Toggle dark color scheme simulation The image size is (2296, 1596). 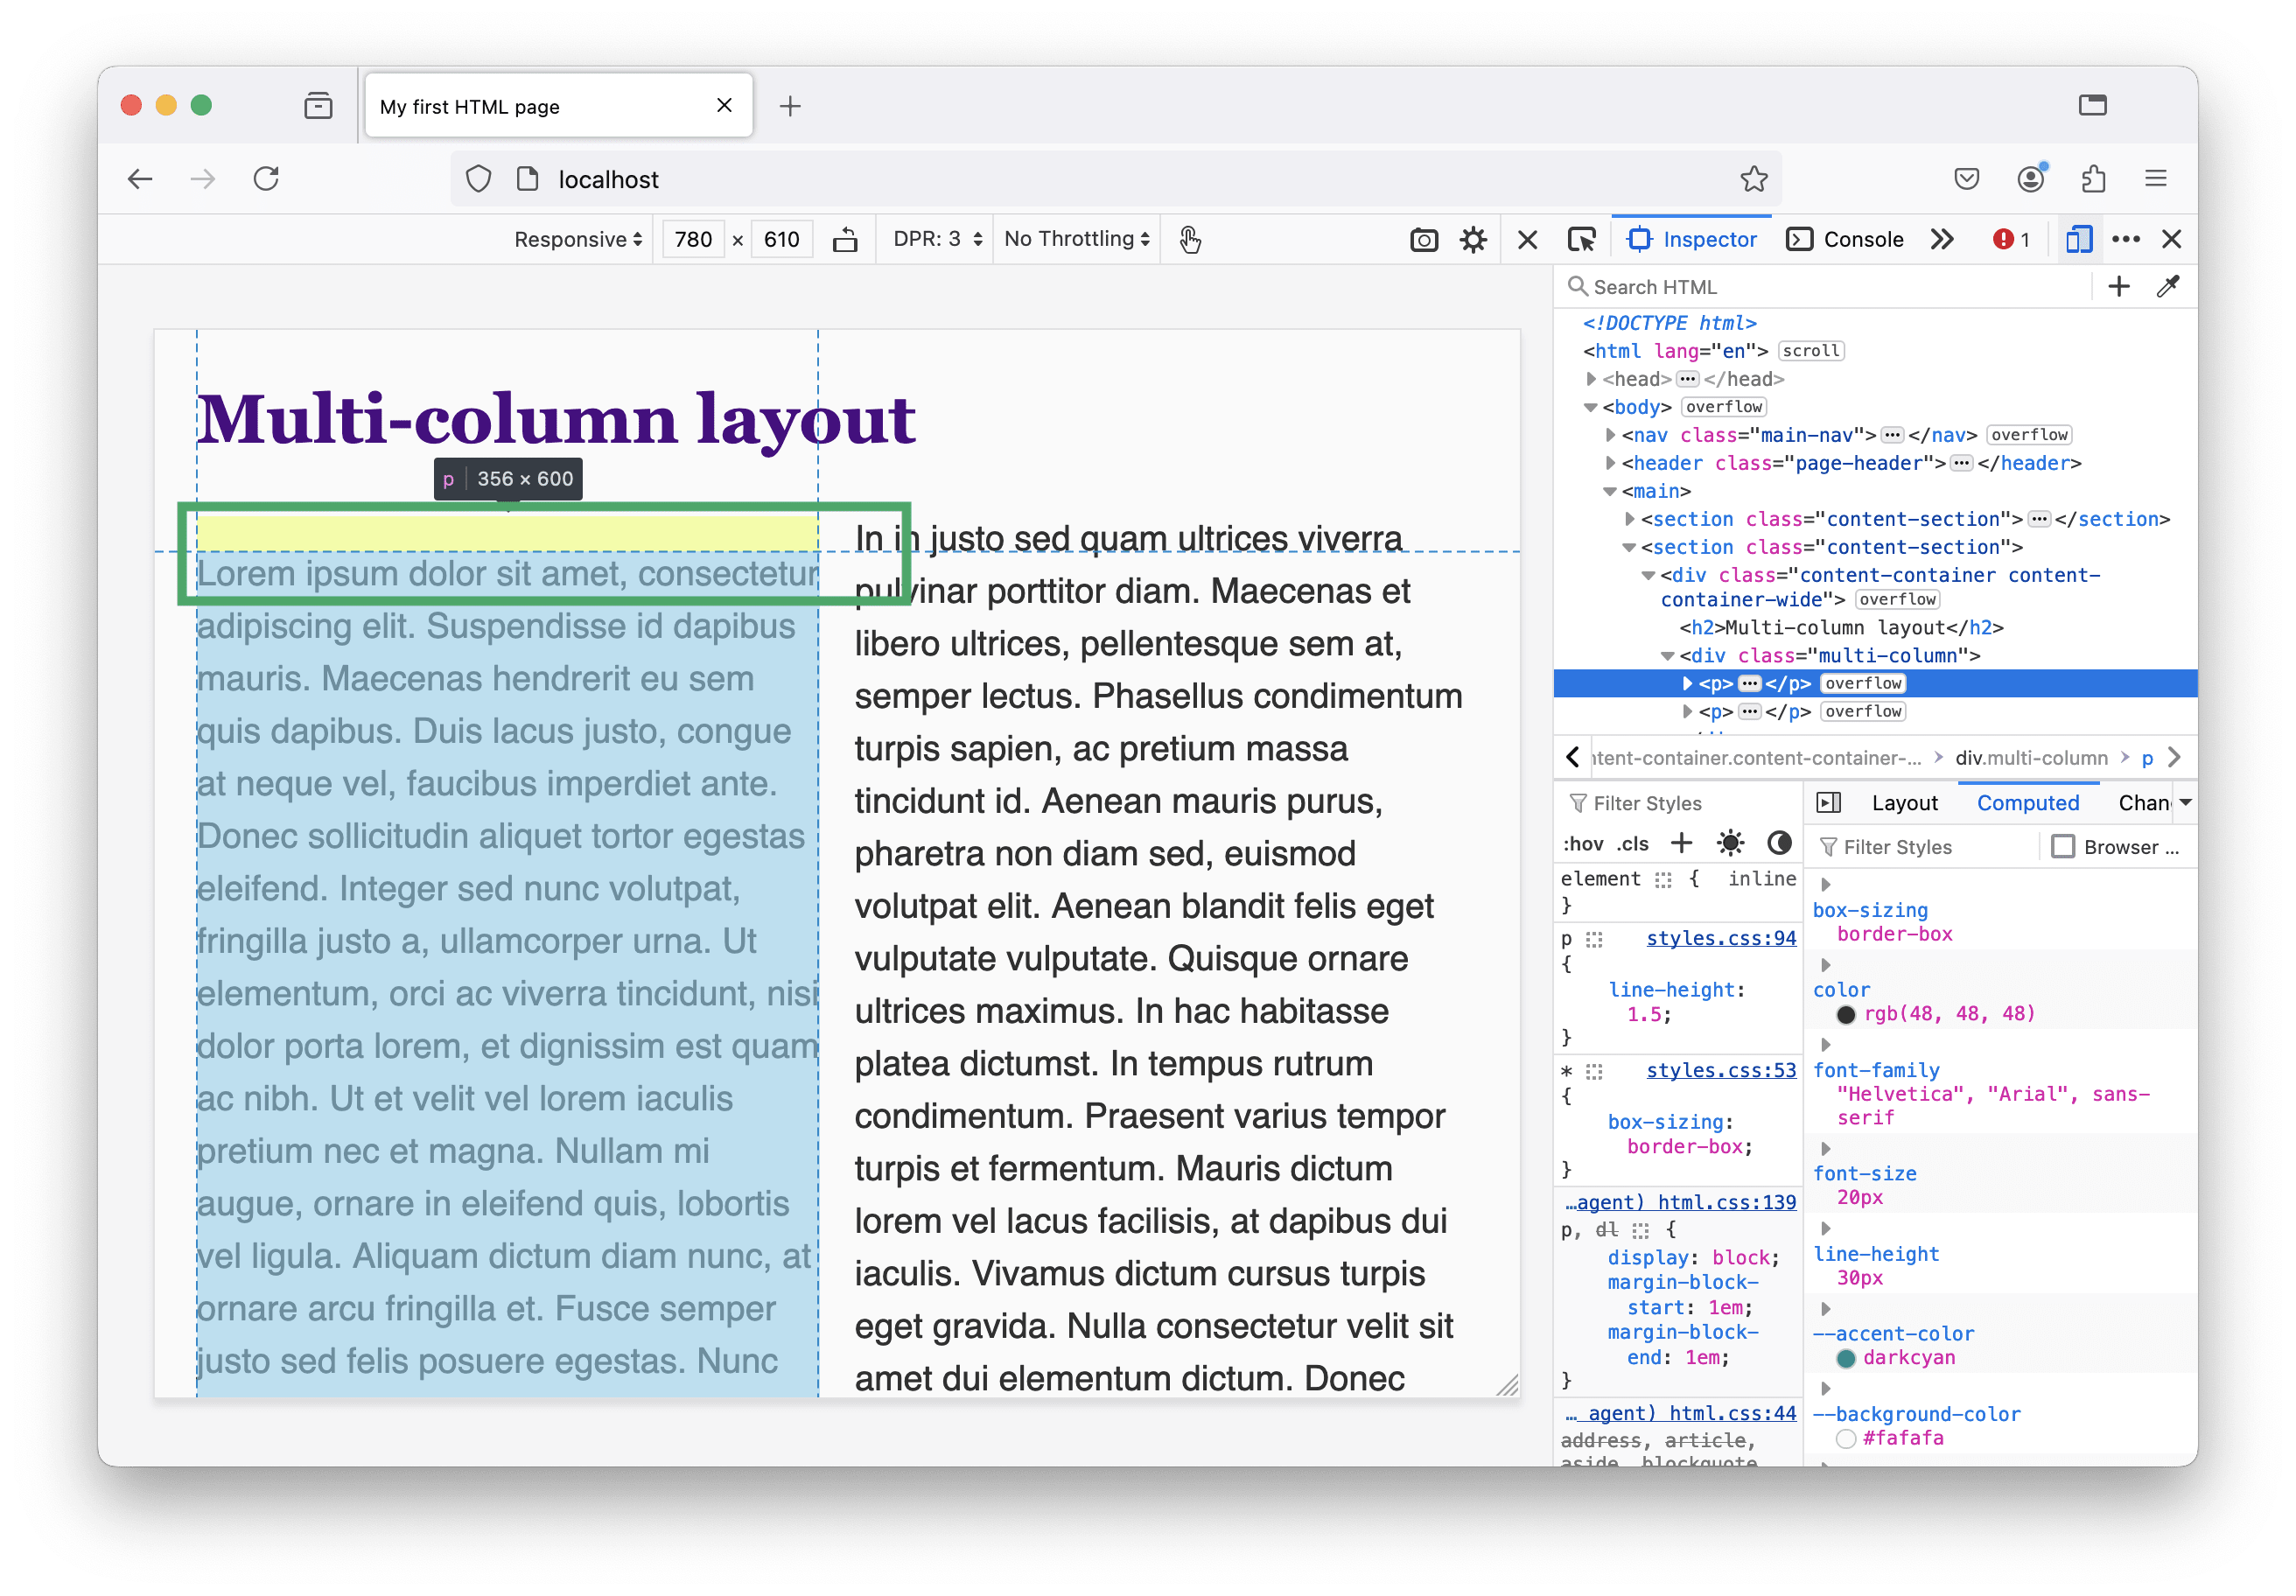click(x=1779, y=843)
